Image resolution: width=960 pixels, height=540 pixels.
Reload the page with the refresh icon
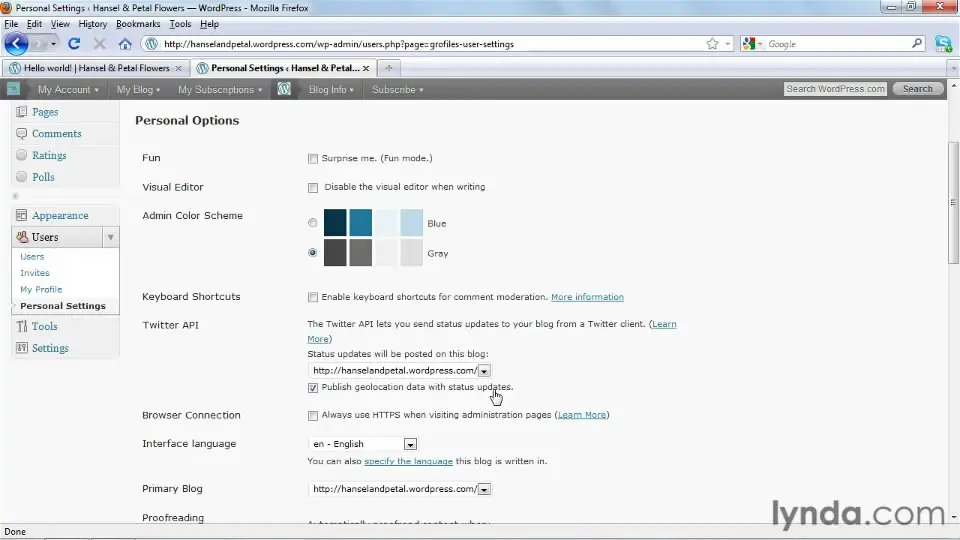(74, 44)
